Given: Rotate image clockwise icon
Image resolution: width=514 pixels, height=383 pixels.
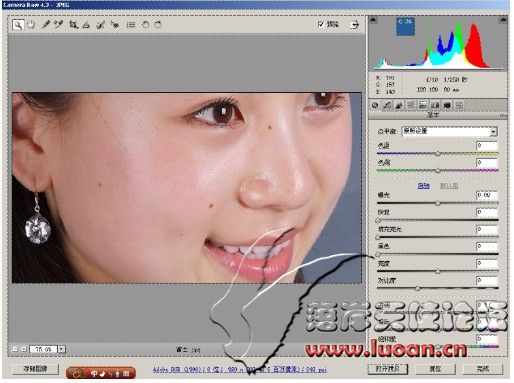Looking at the screenshot, I should point(158,25).
